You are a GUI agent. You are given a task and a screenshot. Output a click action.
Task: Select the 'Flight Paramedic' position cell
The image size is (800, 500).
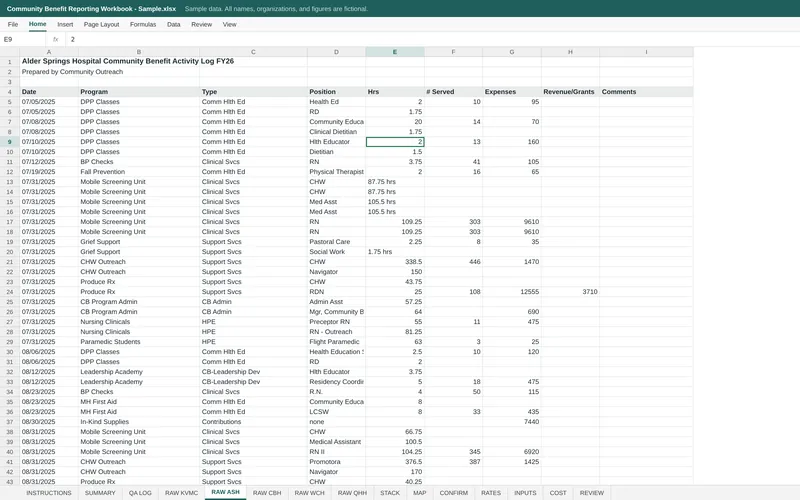tap(336, 342)
